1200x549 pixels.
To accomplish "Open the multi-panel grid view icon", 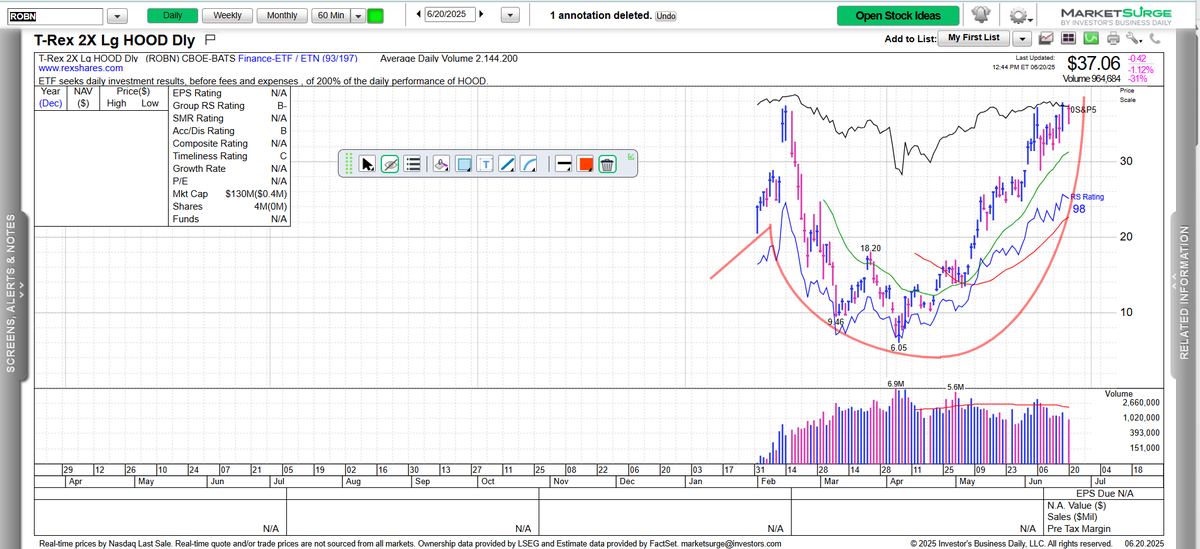I will click(1067, 38).
